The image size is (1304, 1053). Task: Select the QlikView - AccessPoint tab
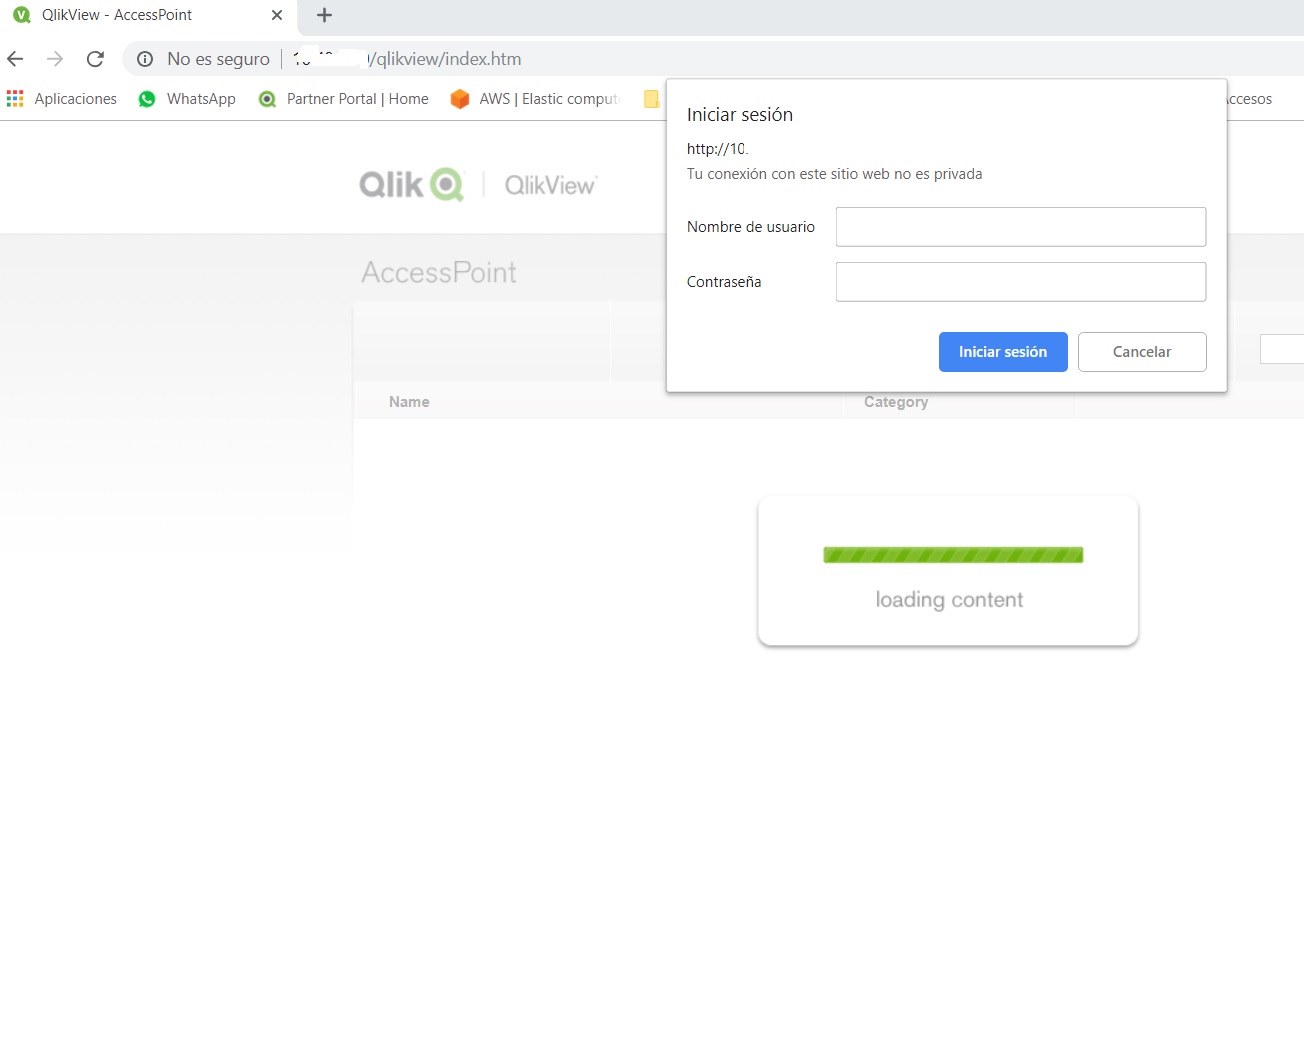149,15
